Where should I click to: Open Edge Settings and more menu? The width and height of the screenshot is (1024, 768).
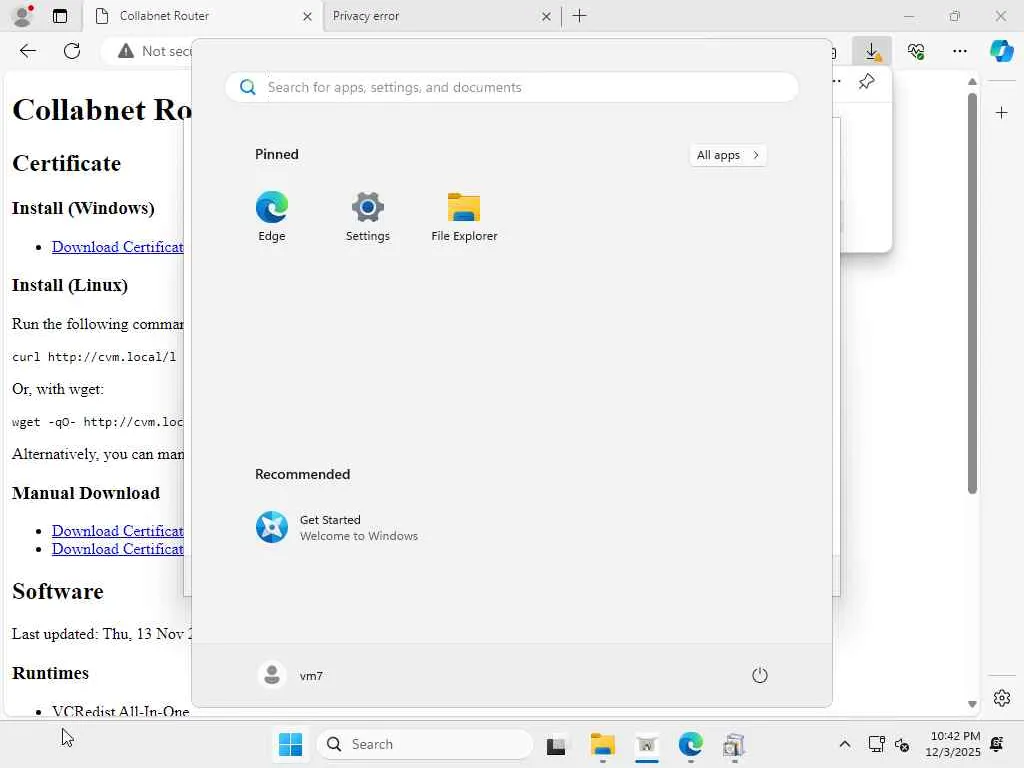pos(959,51)
